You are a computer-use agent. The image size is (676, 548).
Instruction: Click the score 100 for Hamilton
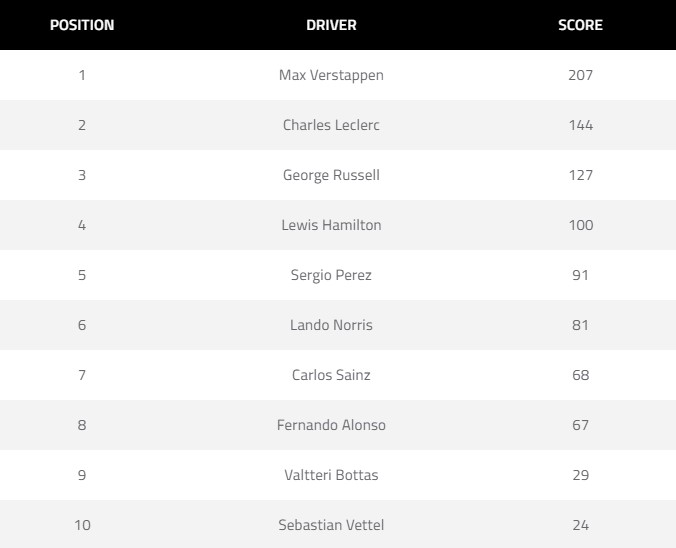(580, 225)
